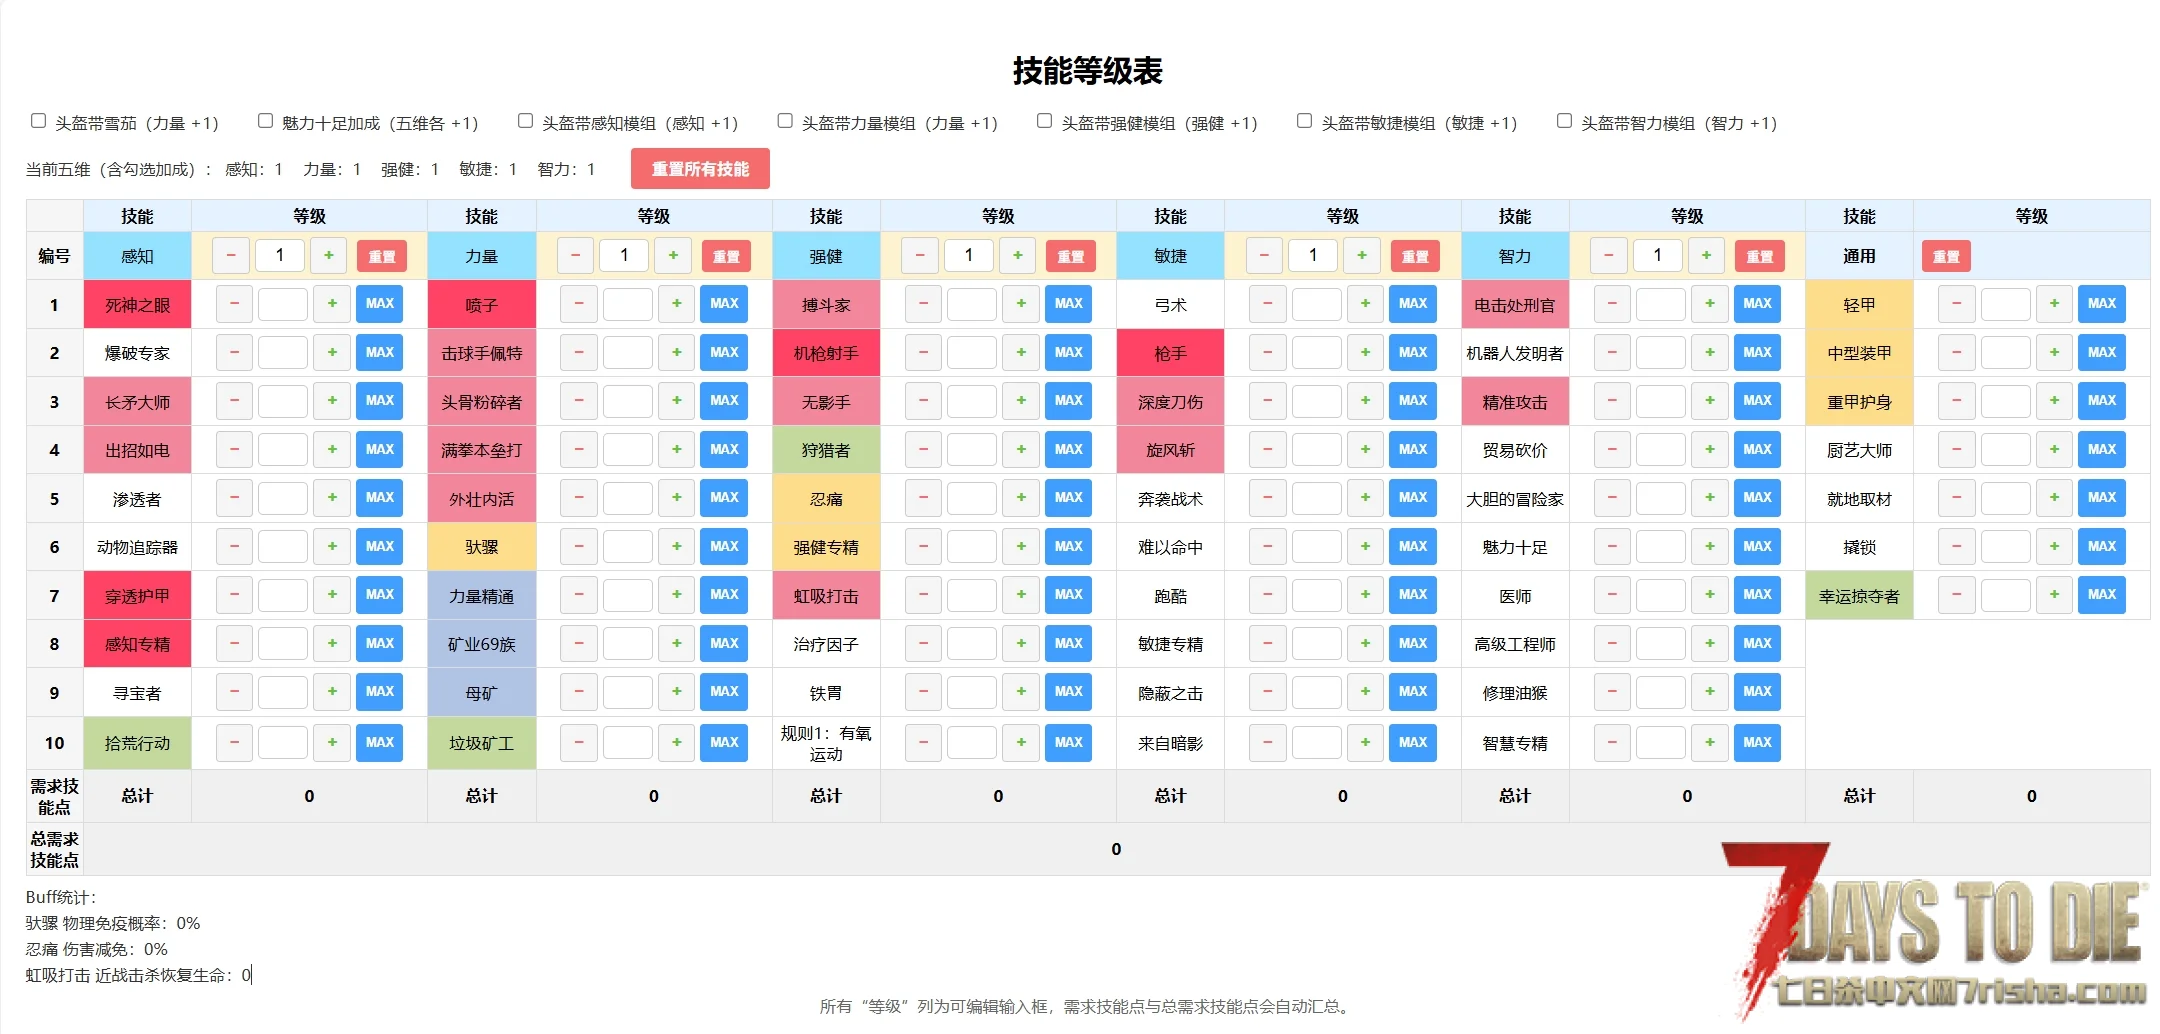
Task: Max out the 跑酷 skill
Action: pos(1412,595)
